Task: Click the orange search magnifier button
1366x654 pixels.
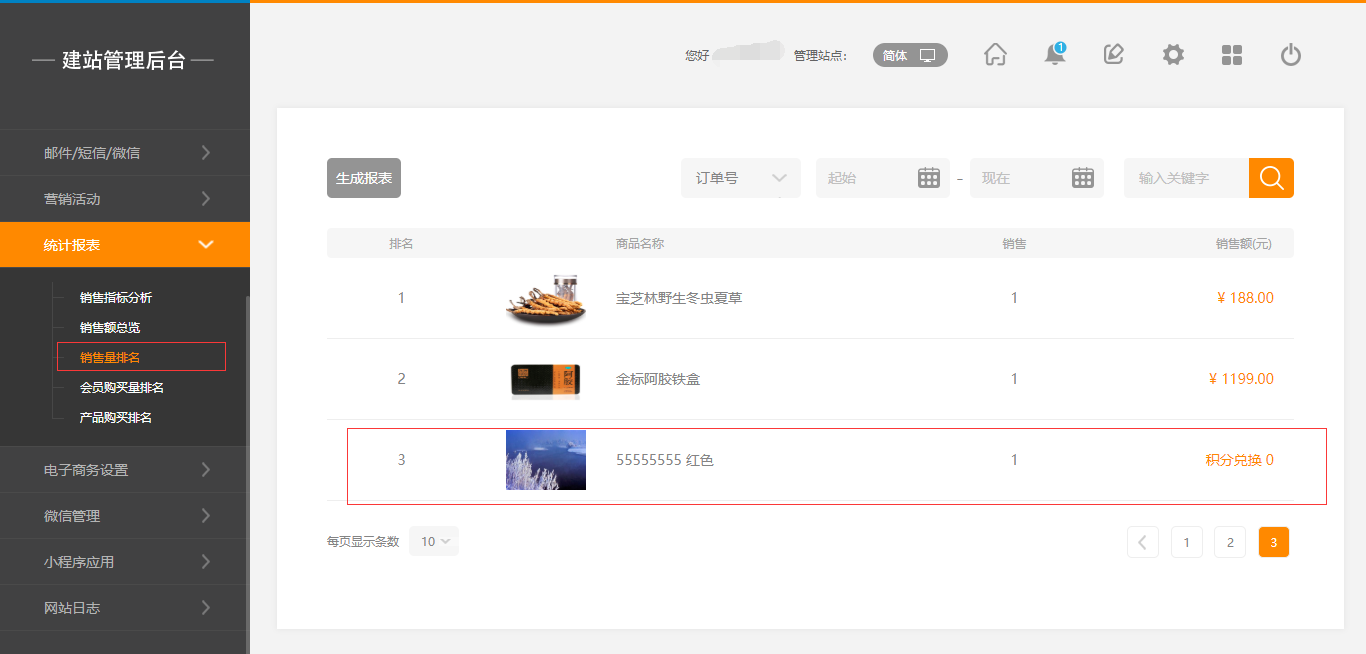Action: [1271, 178]
